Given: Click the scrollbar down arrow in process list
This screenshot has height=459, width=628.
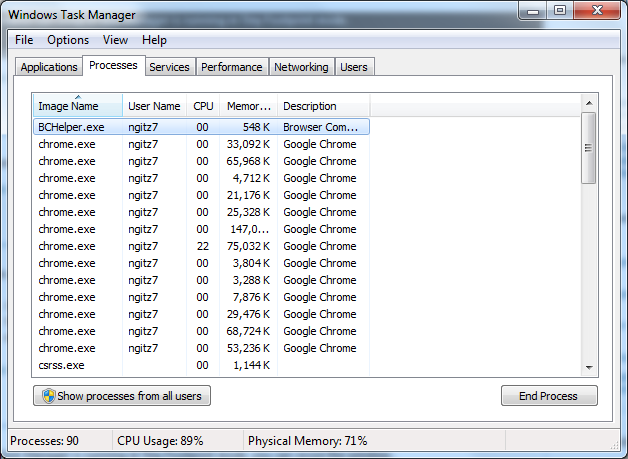Looking at the screenshot, I should point(589,367).
